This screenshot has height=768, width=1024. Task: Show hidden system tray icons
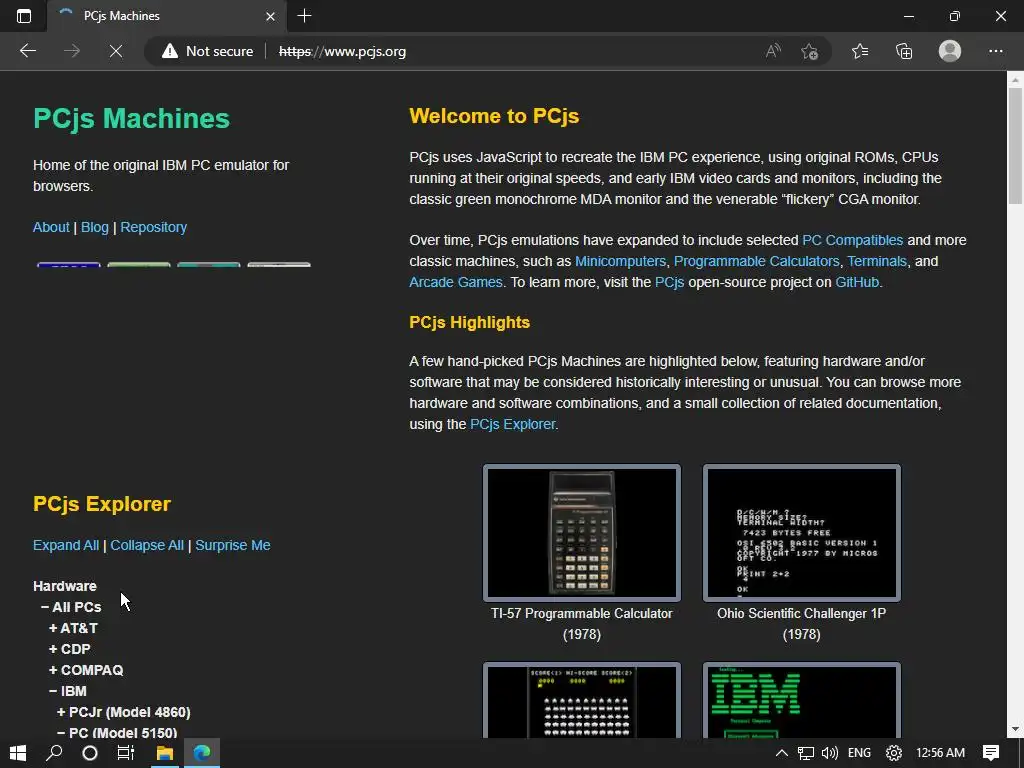[x=781, y=753]
